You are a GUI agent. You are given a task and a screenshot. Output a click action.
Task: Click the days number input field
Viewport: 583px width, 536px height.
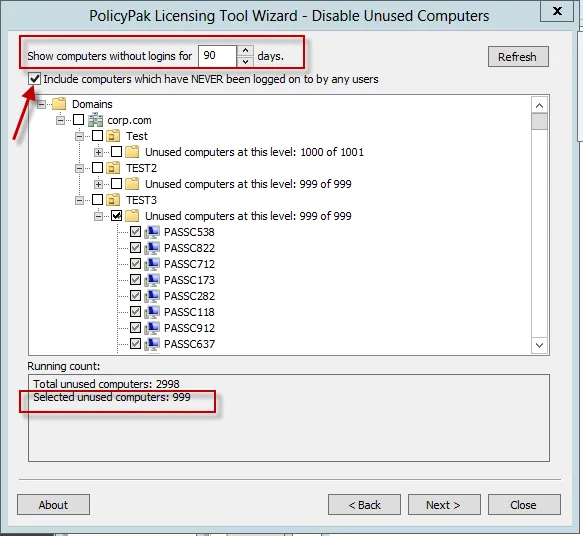click(x=217, y=56)
